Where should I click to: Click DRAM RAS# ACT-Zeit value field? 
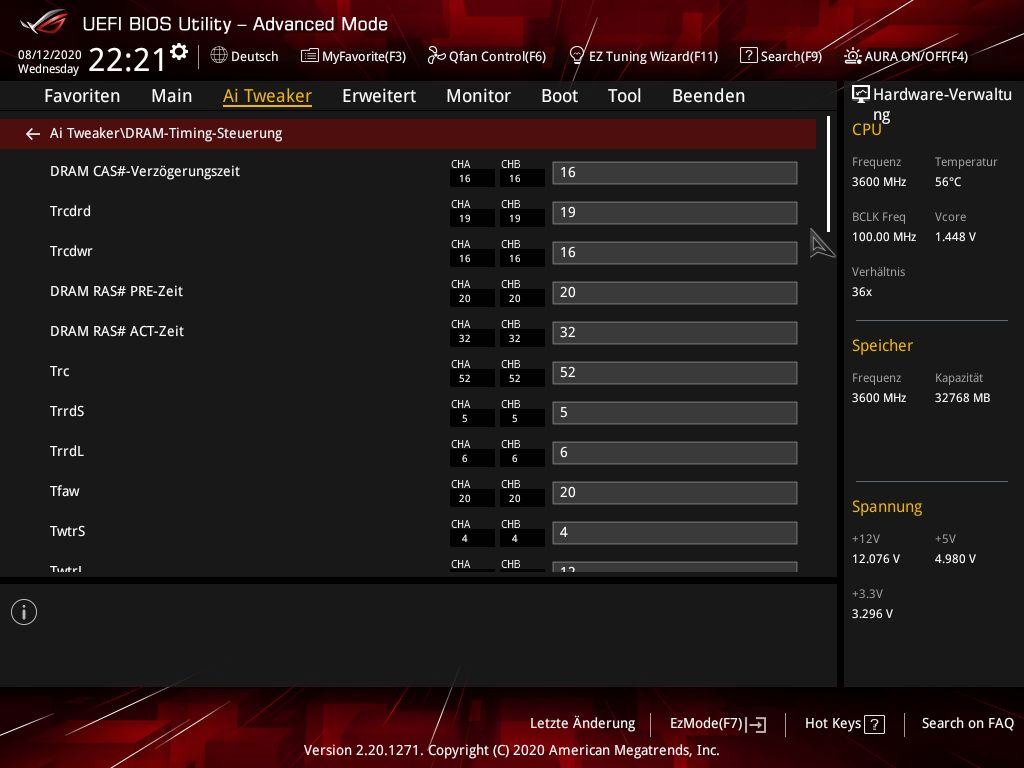(x=675, y=333)
